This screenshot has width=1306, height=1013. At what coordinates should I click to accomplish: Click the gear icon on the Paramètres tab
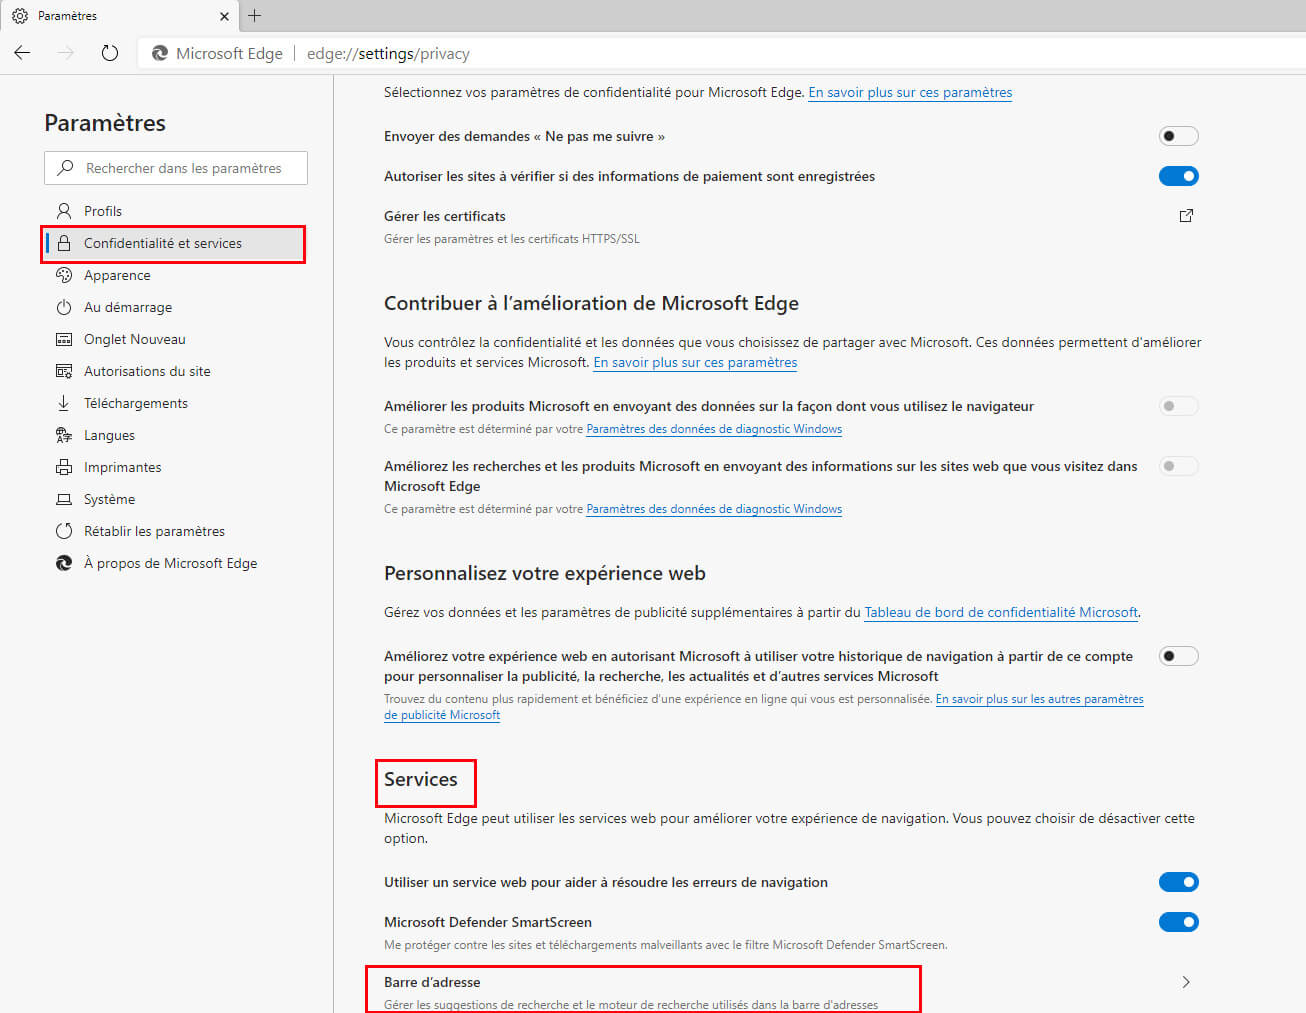[x=20, y=16]
